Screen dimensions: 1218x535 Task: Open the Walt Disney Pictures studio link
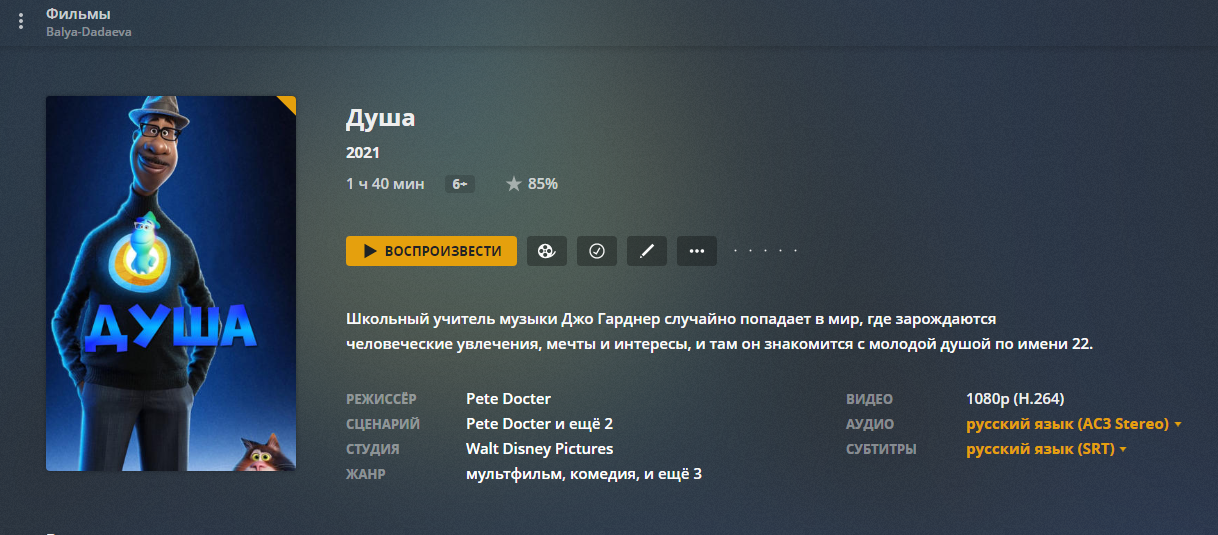(x=539, y=449)
